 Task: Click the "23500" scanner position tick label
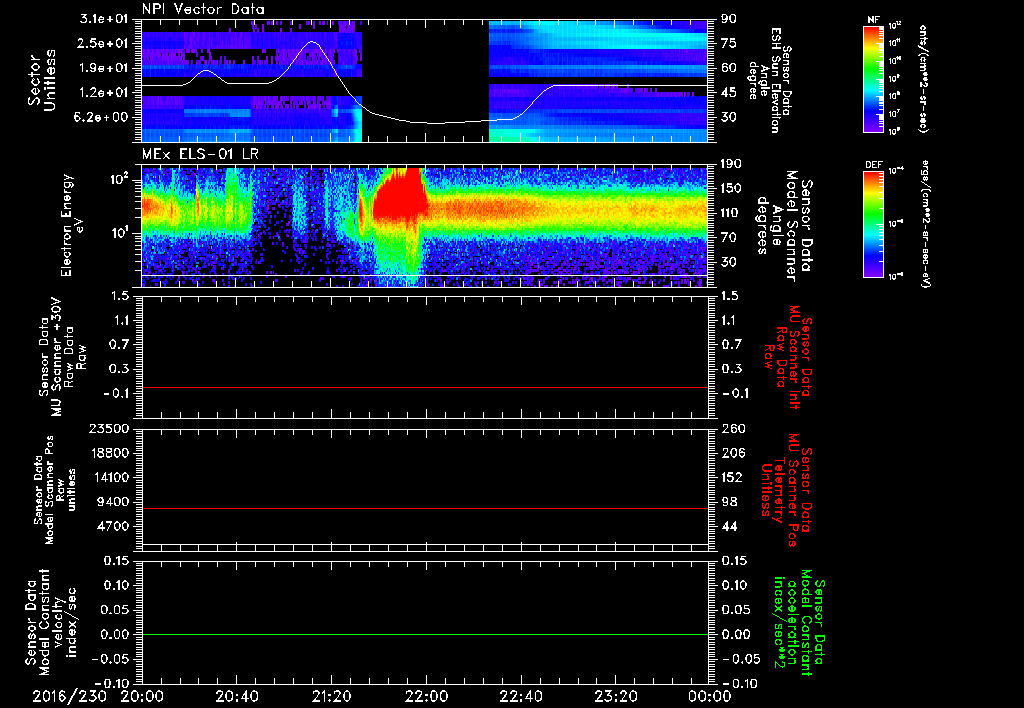(x=109, y=428)
